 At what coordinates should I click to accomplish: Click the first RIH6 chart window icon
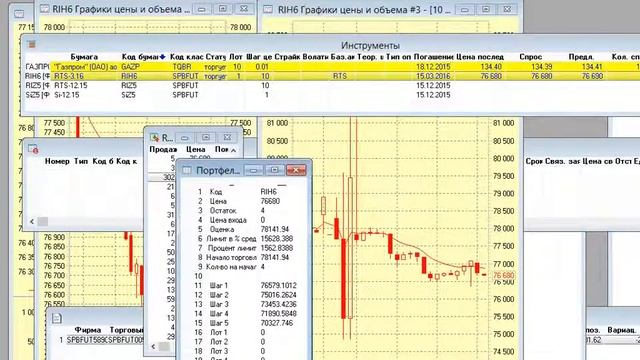pyautogui.click(x=44, y=9)
